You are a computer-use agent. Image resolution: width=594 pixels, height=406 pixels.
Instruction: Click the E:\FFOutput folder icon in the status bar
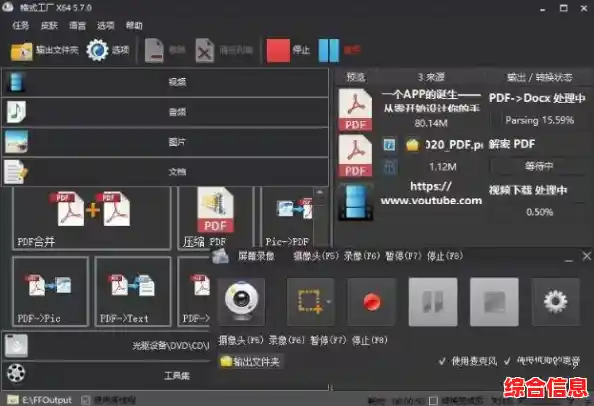[x=13, y=400]
